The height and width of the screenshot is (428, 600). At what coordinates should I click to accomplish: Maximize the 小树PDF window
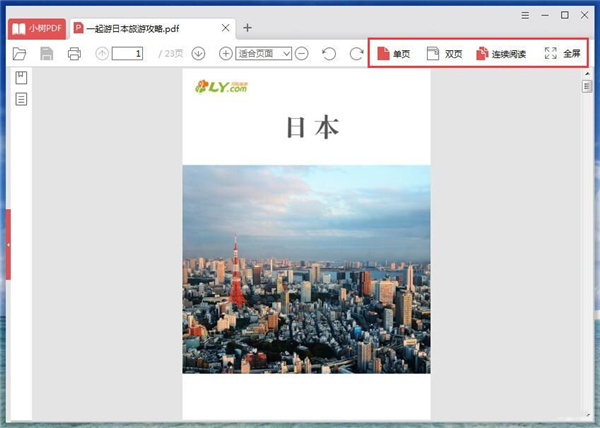(x=565, y=15)
